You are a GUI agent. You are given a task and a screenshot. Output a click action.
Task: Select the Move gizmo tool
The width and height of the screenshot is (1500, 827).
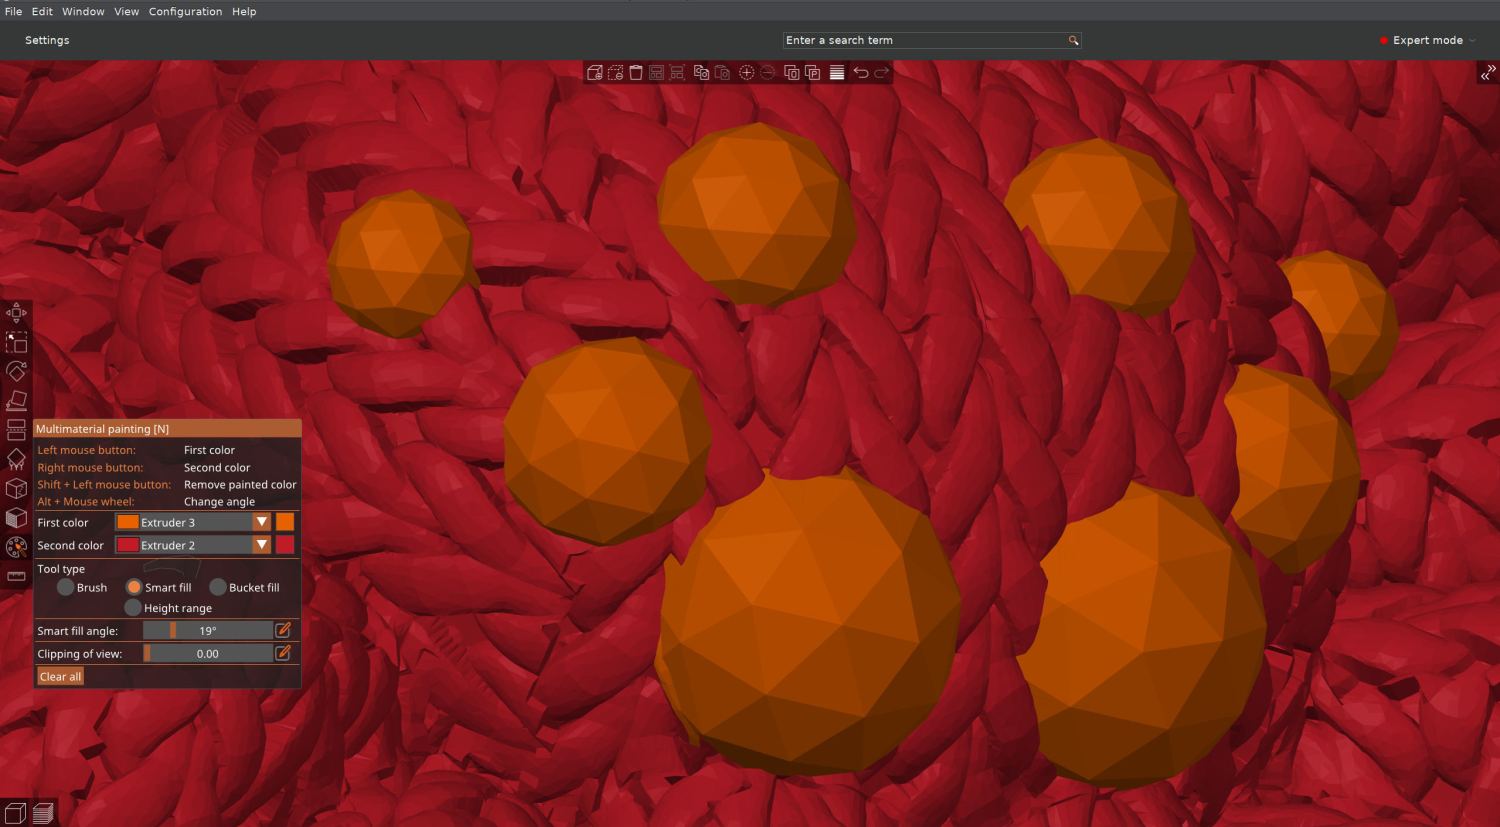pos(16,313)
